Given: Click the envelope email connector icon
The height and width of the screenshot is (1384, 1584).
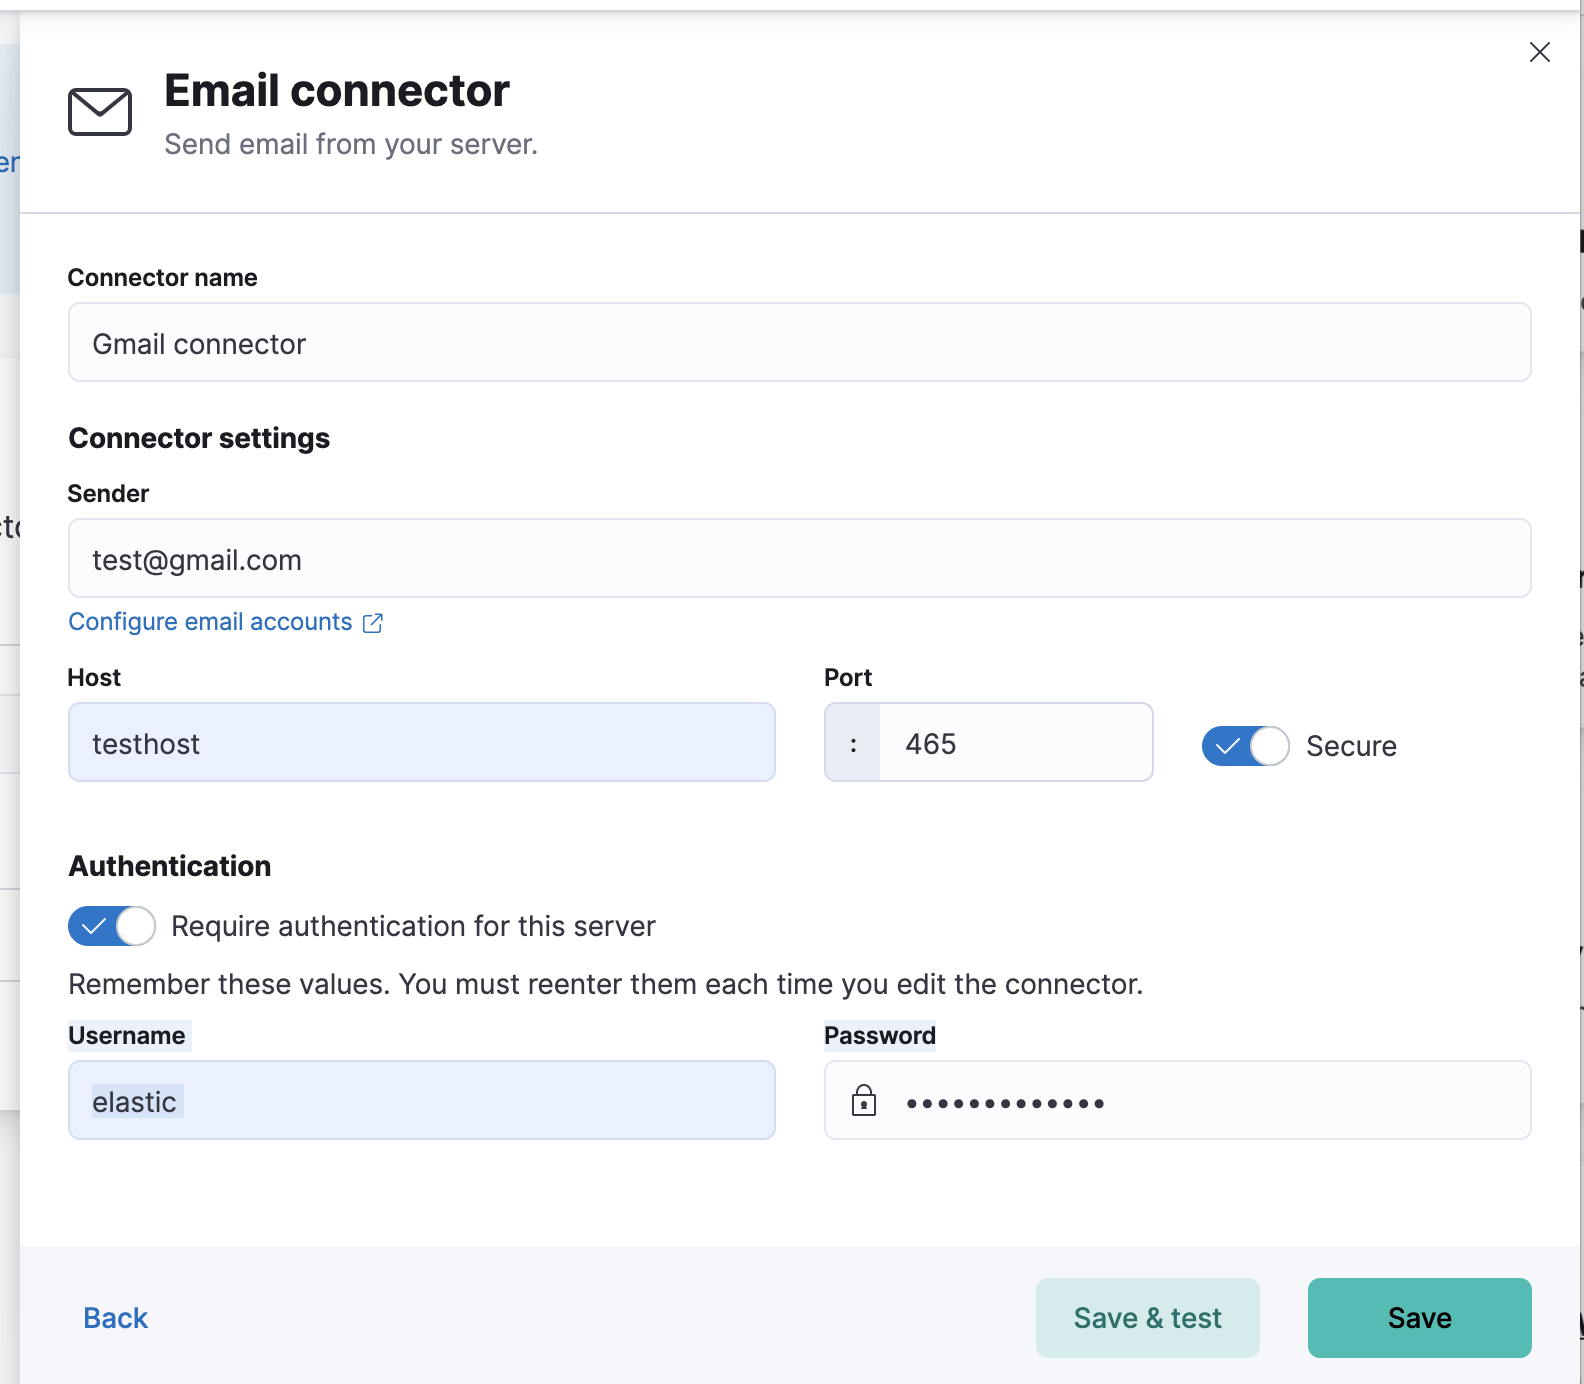Looking at the screenshot, I should (x=100, y=111).
